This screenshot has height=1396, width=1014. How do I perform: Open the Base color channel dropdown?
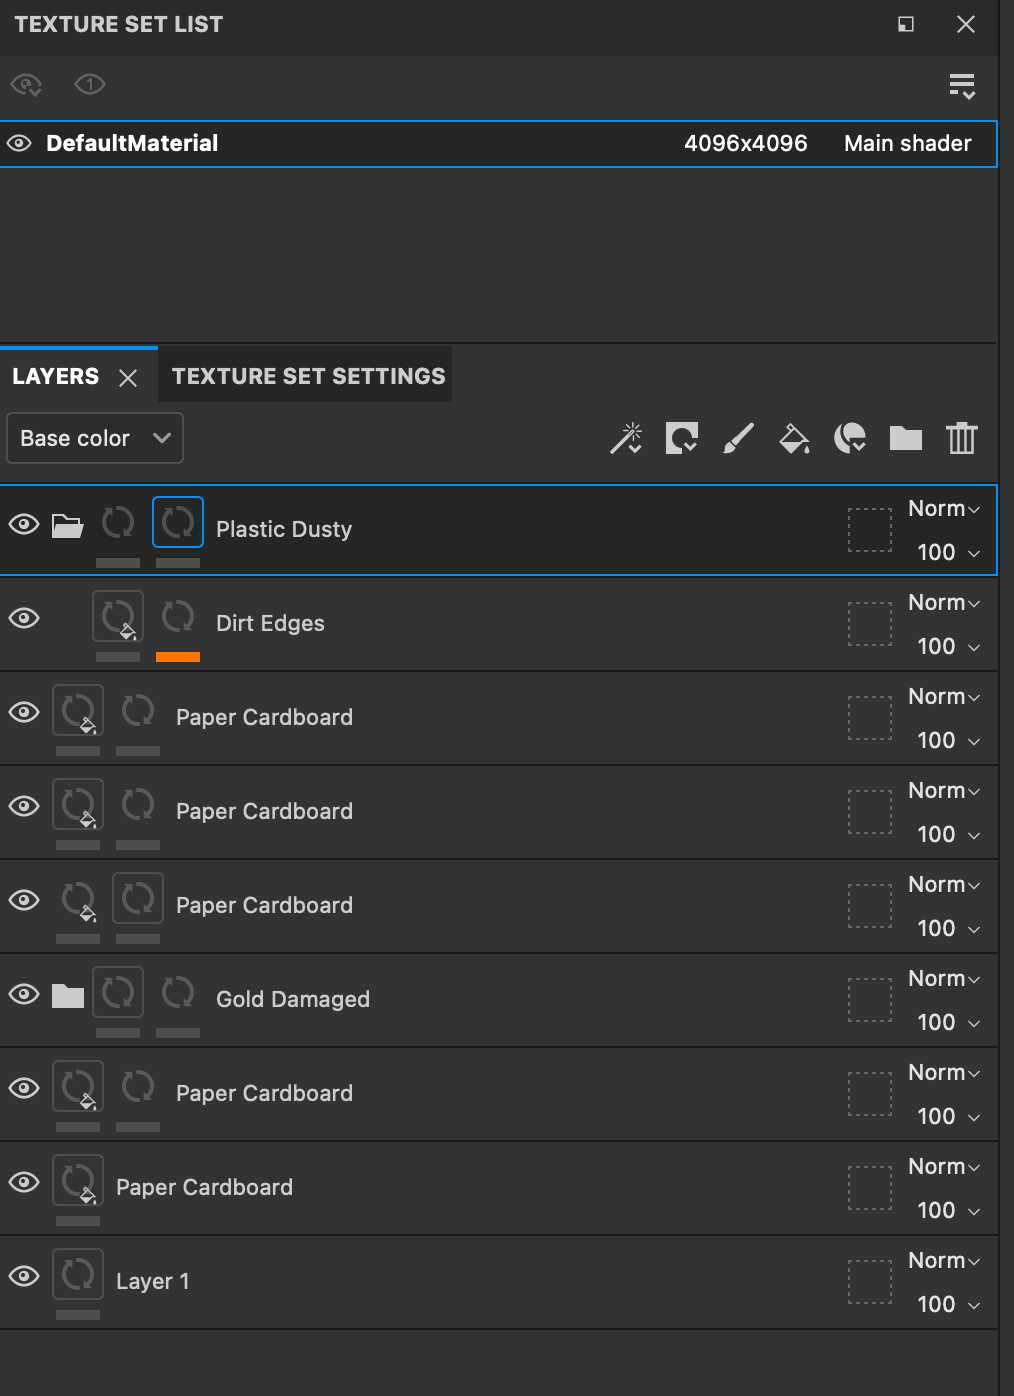pyautogui.click(x=95, y=438)
